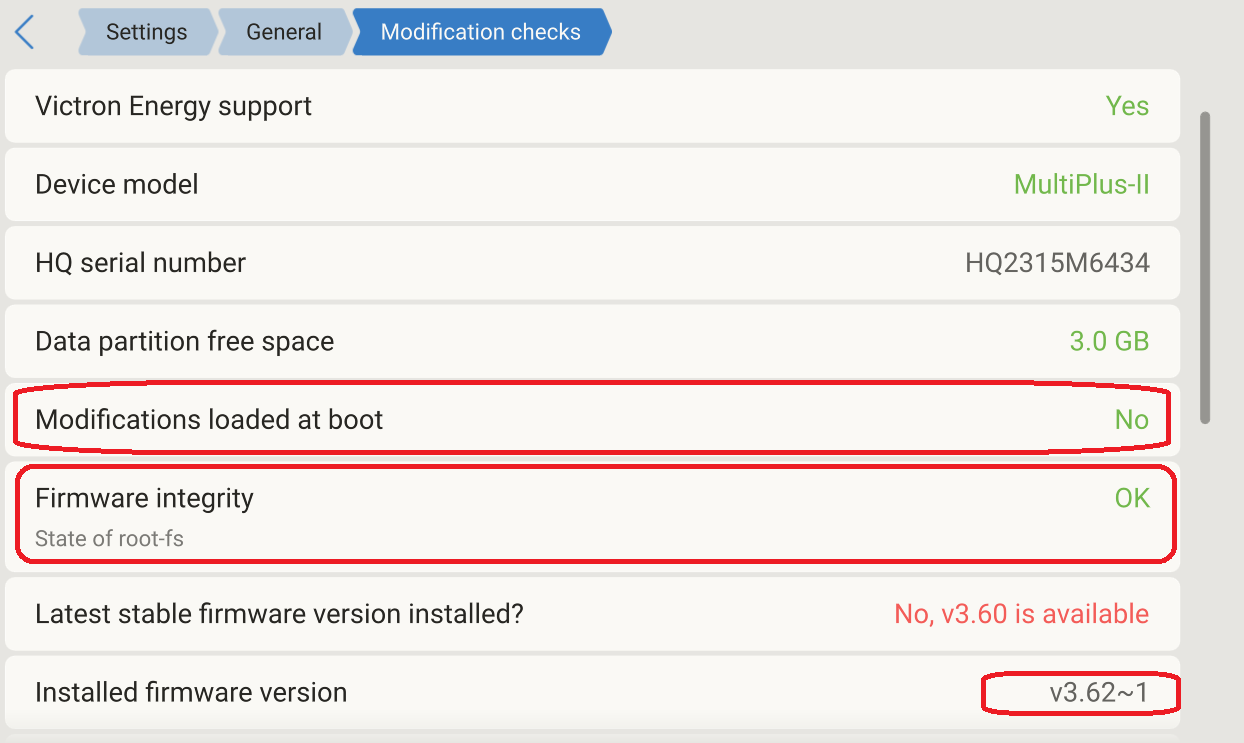Click the MultiPlus-II device model value

[1081, 184]
